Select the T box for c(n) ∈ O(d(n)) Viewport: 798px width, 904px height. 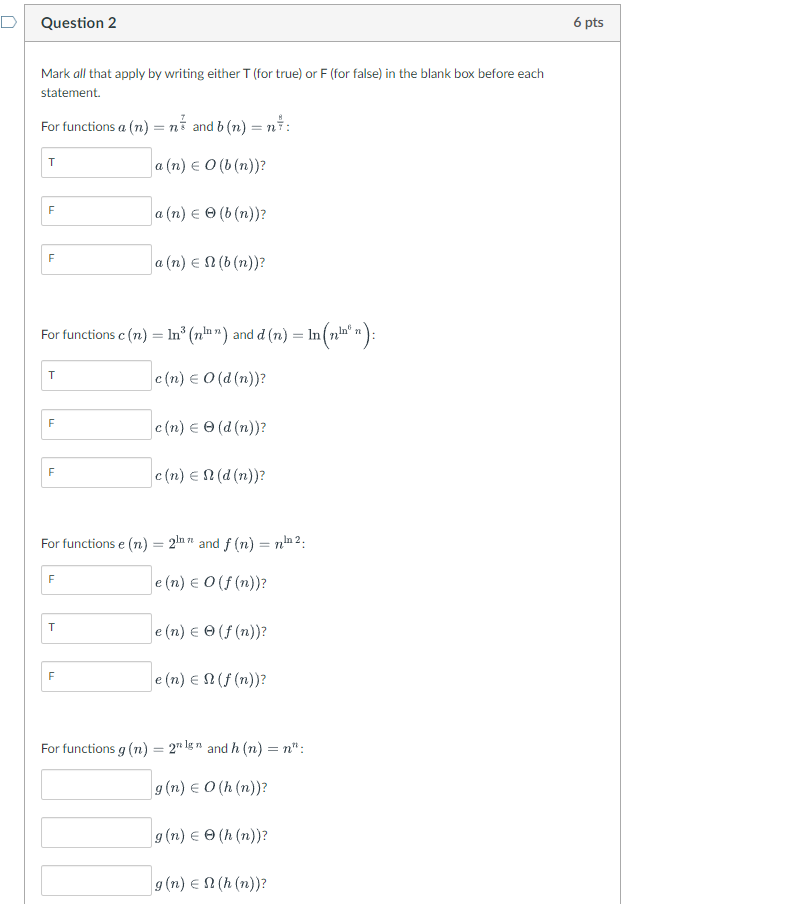pyautogui.click(x=95, y=375)
